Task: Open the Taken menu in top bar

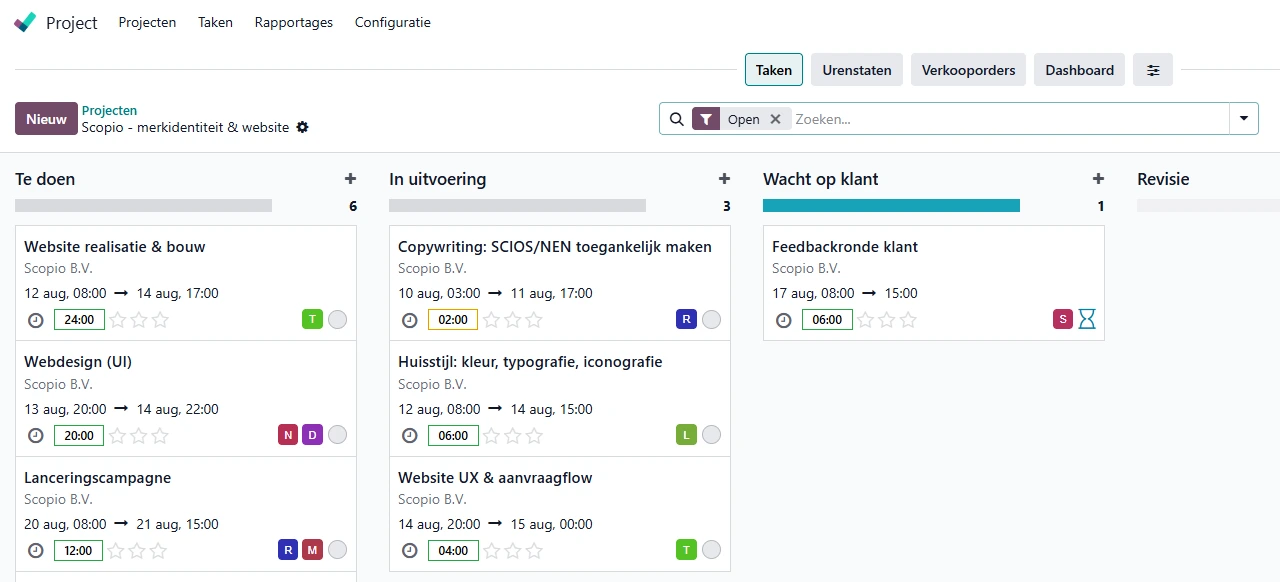Action: tap(215, 22)
